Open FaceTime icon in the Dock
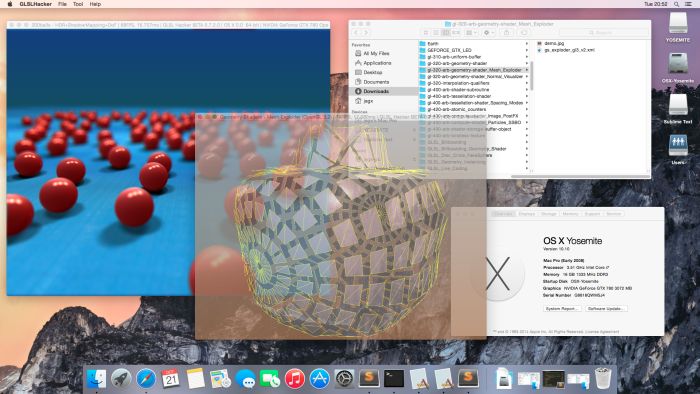700x394 pixels. (x=270, y=379)
